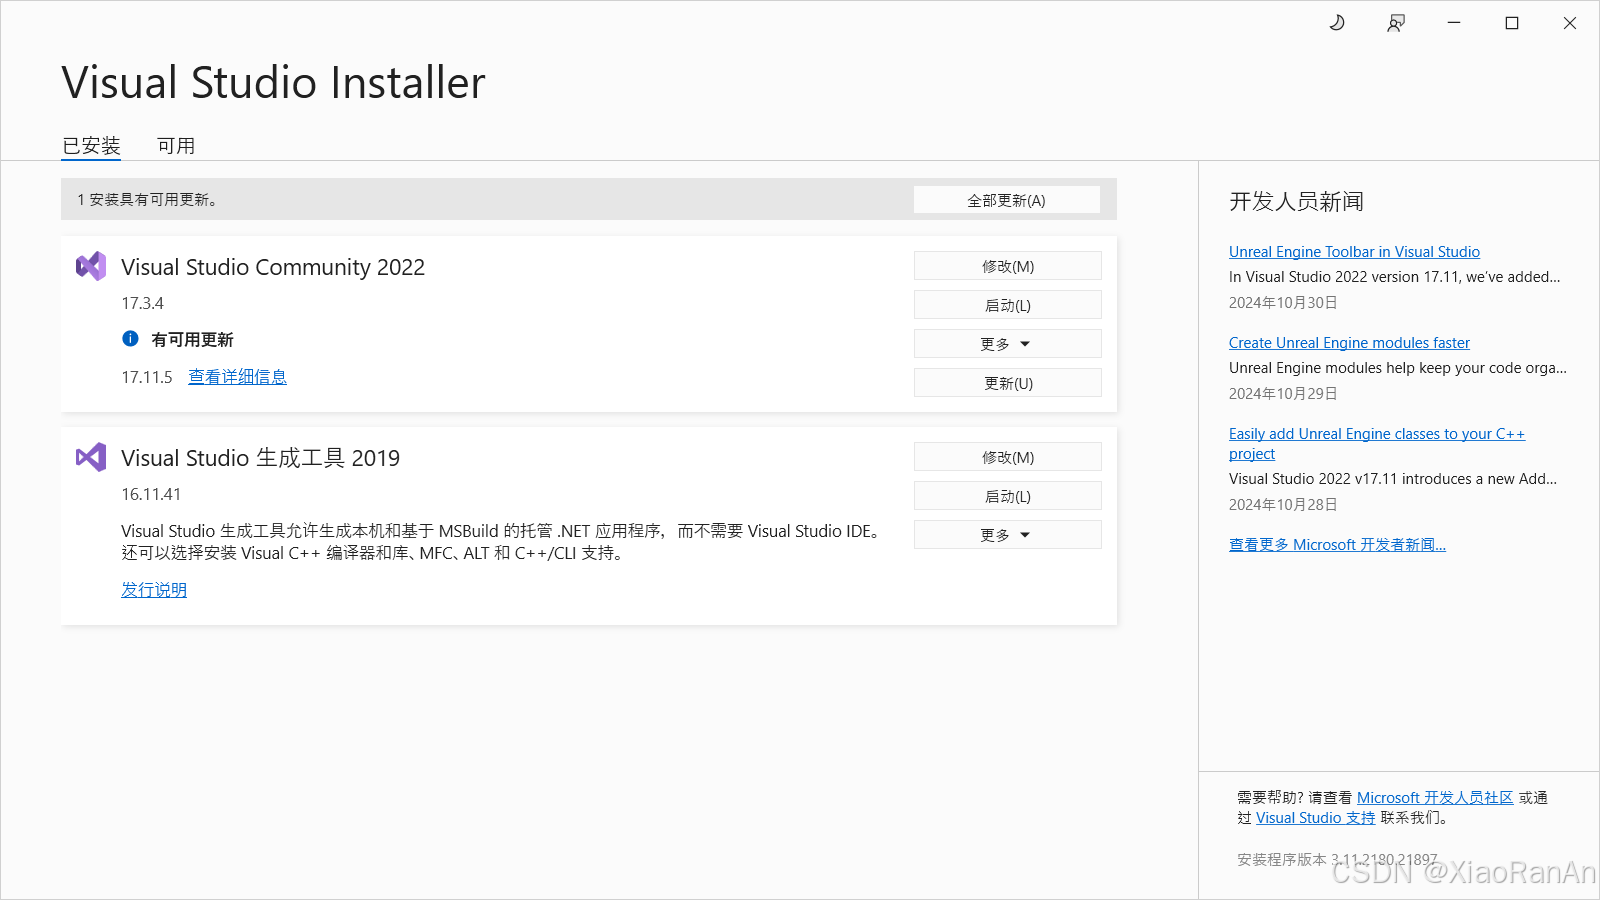Open the 发行说明 link

[x=154, y=590]
